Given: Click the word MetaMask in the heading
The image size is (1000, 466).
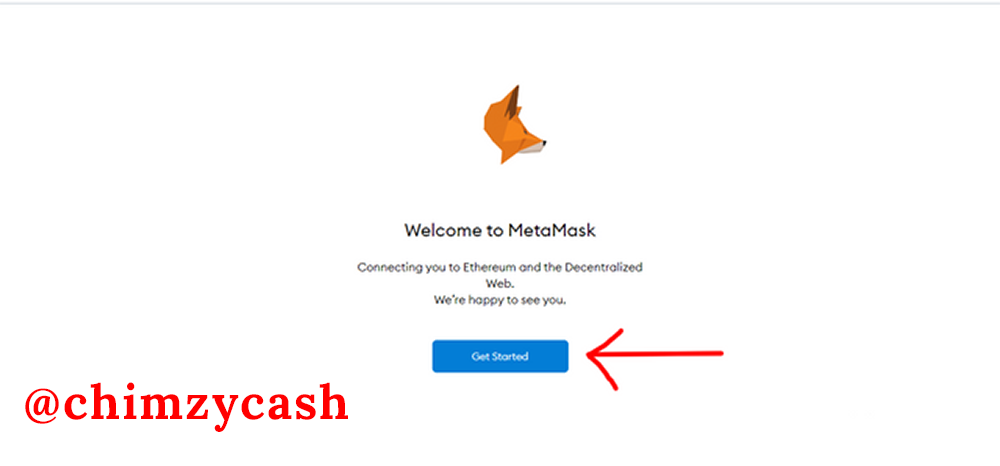Looking at the screenshot, I should pyautogui.click(x=552, y=230).
